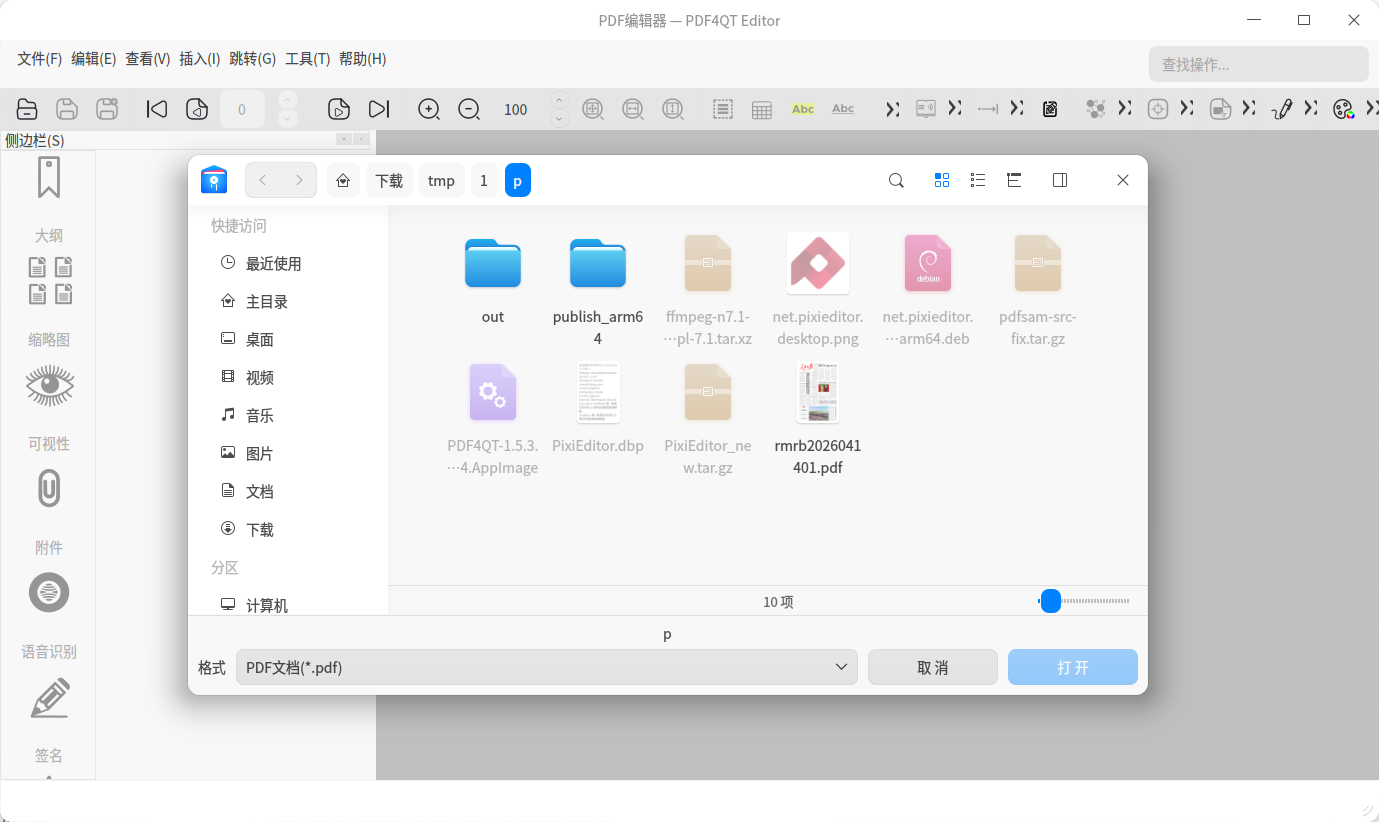Click the attachments paperclip icon in sidebar
Image resolution: width=1379 pixels, height=822 pixels.
[49, 489]
